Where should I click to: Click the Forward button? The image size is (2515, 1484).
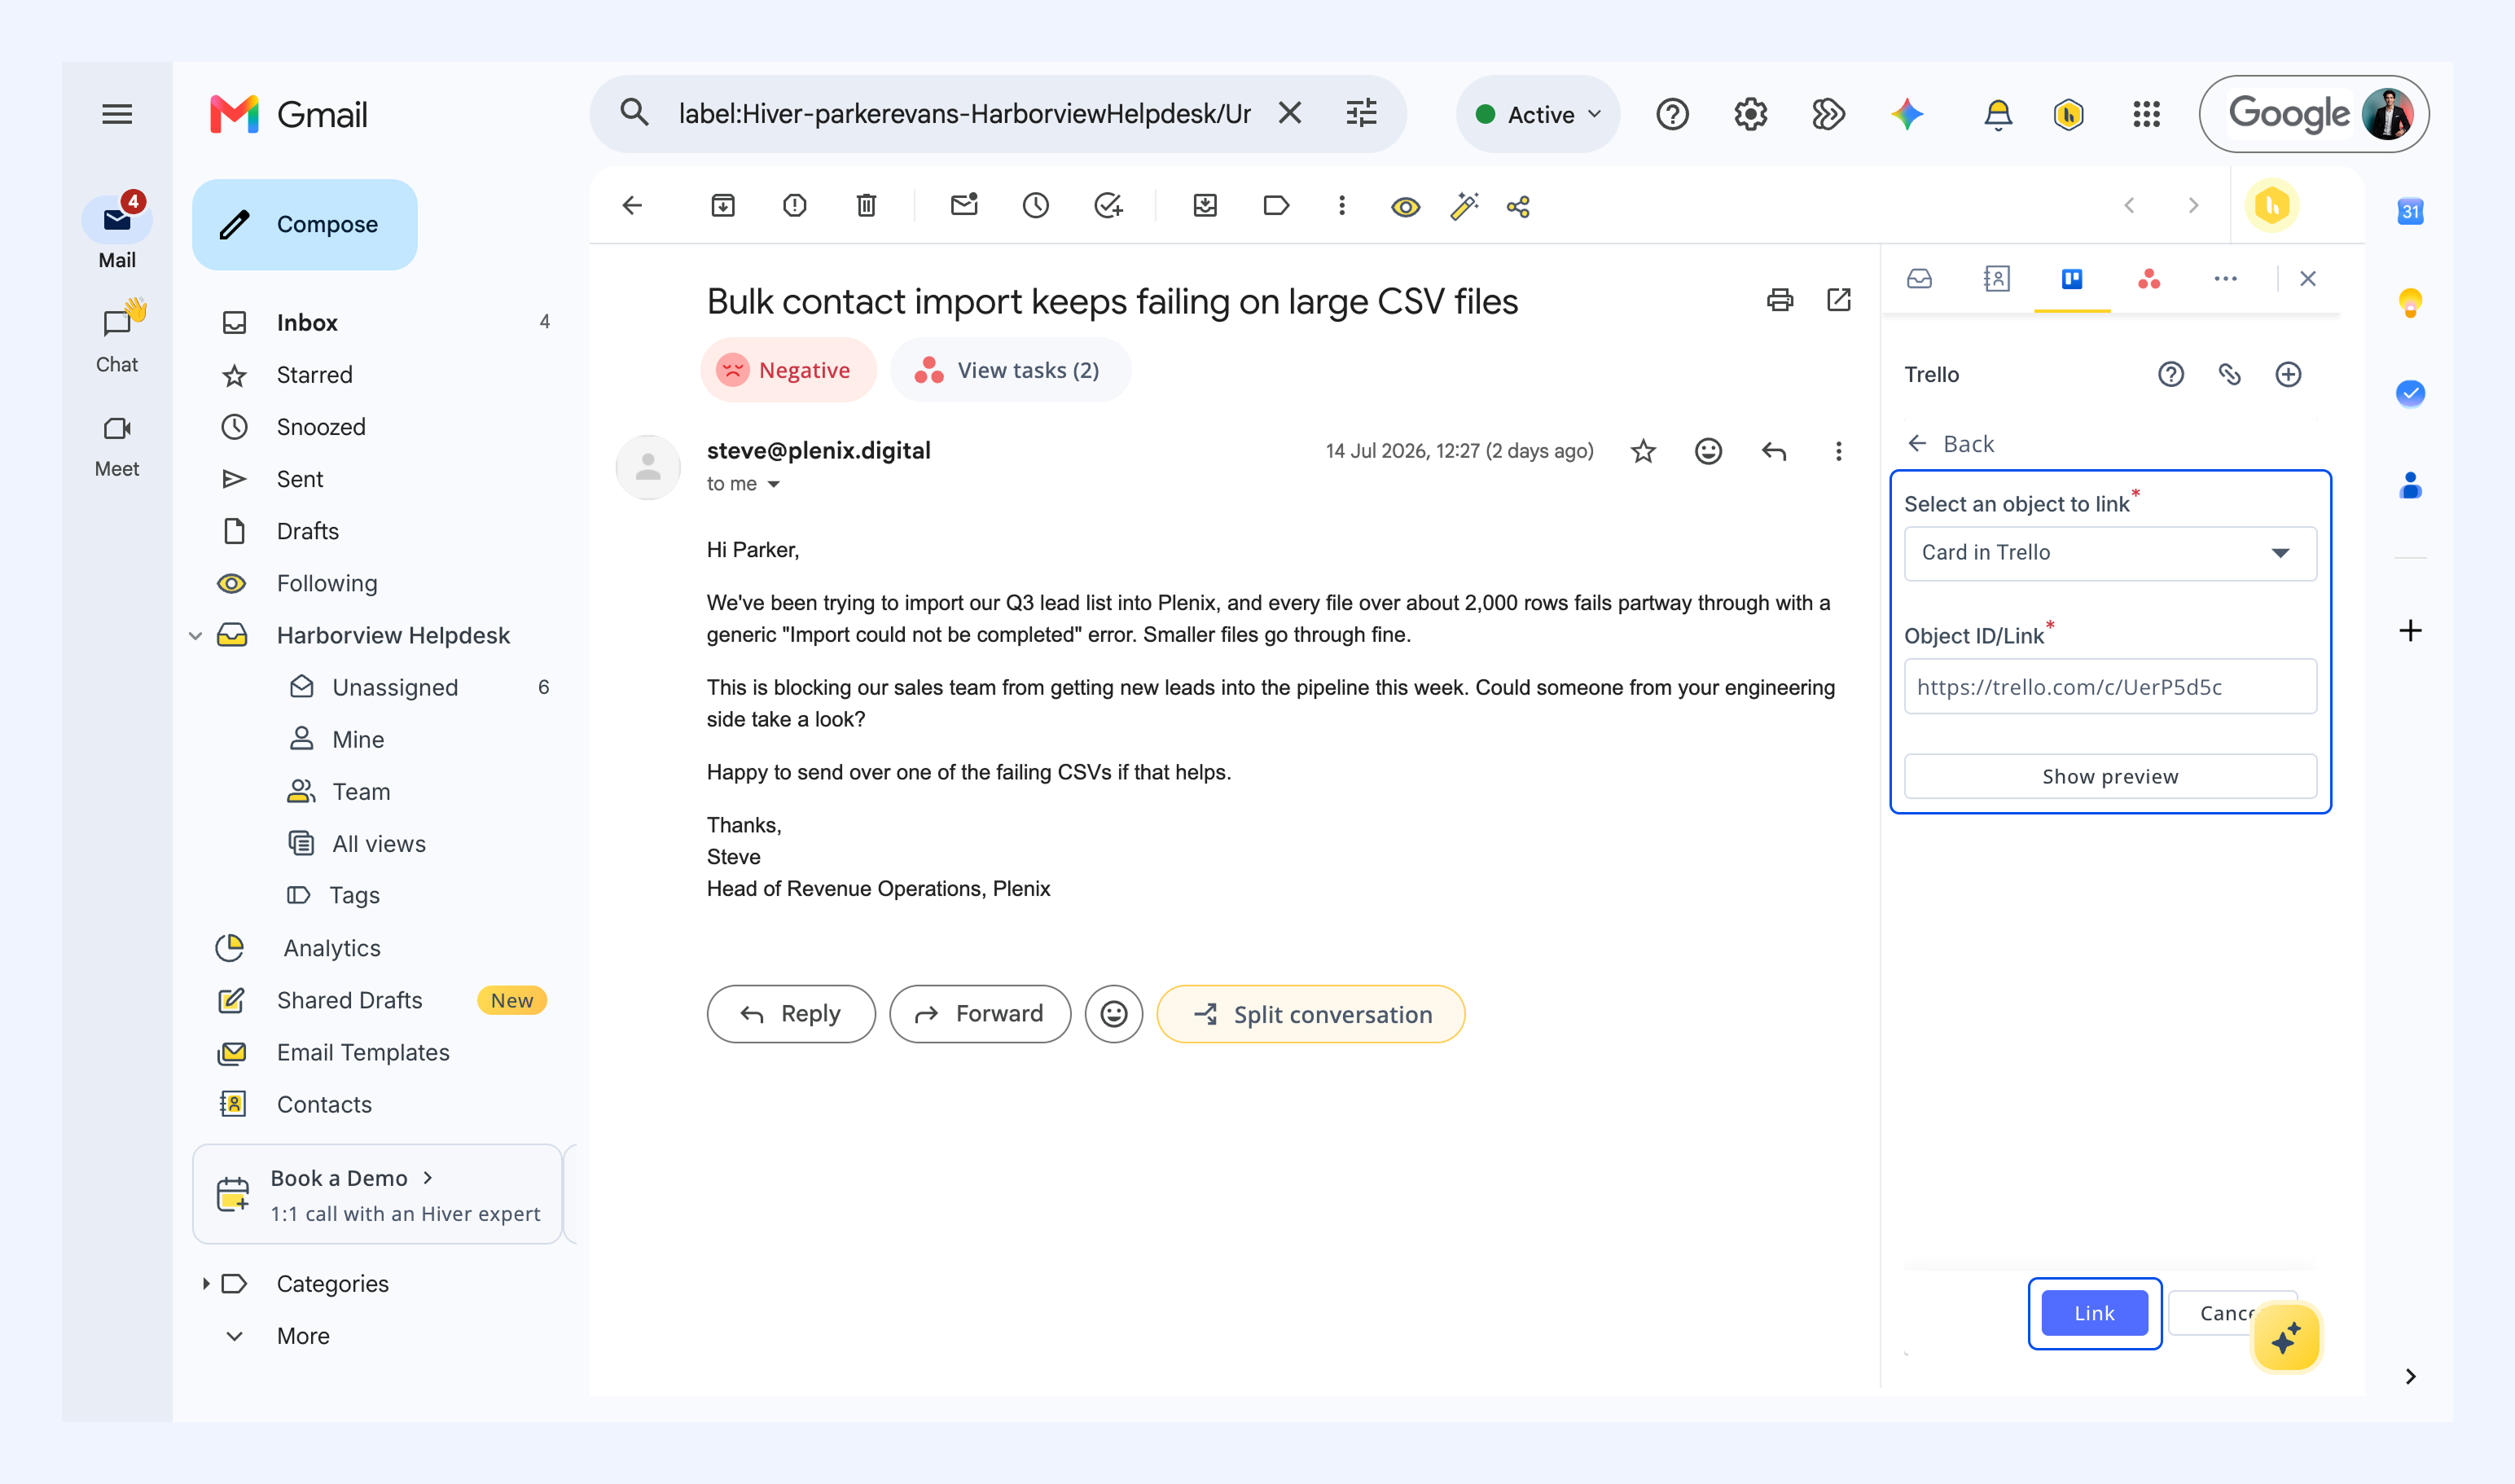point(979,1014)
